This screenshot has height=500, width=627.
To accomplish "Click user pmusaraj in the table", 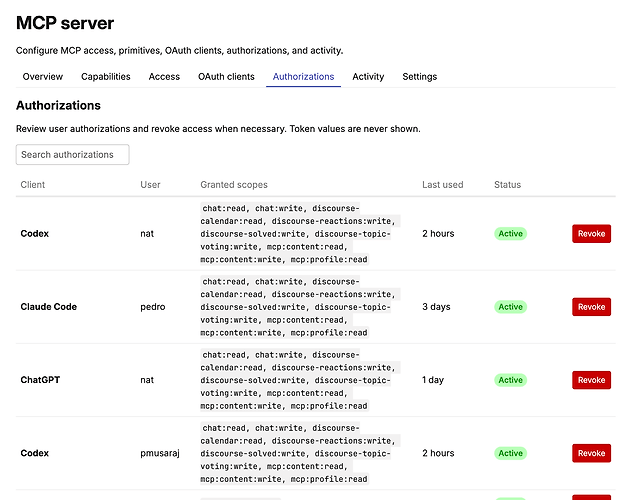I will [x=160, y=453].
